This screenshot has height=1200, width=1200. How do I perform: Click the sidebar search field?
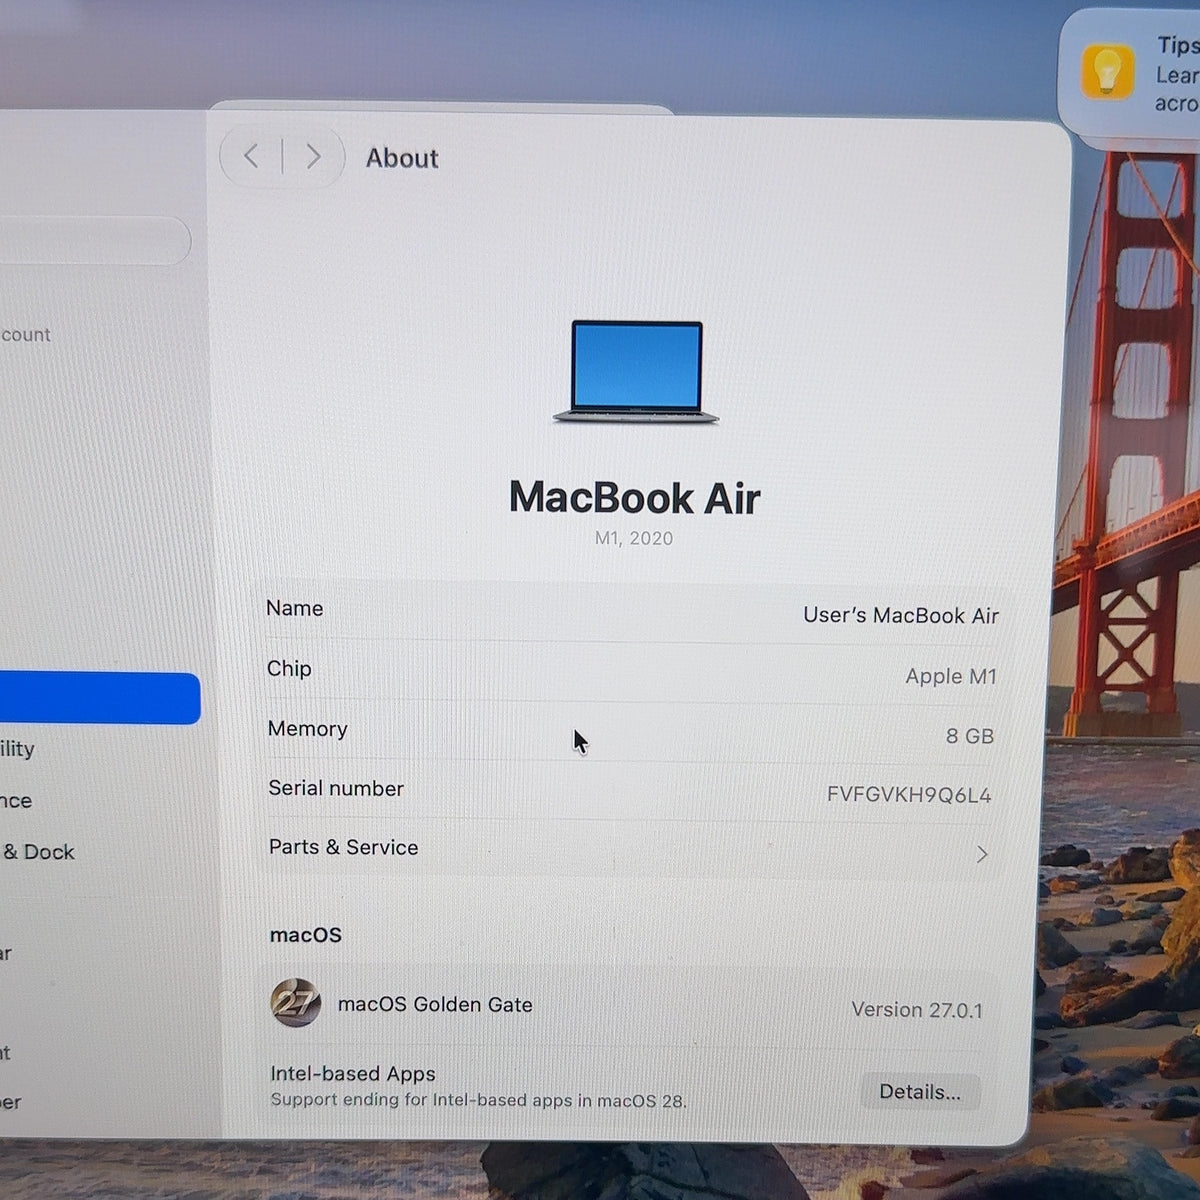click(x=94, y=241)
